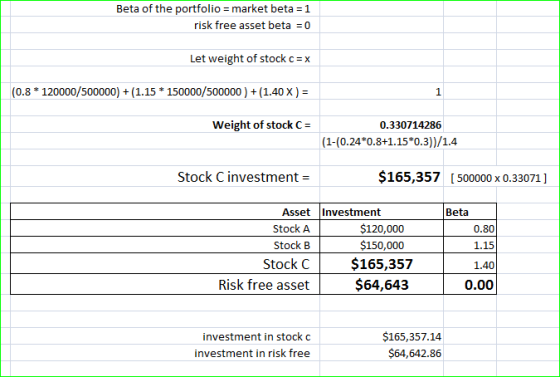Click the $64,642.86 value
The height and width of the screenshot is (377, 560).
click(415, 353)
